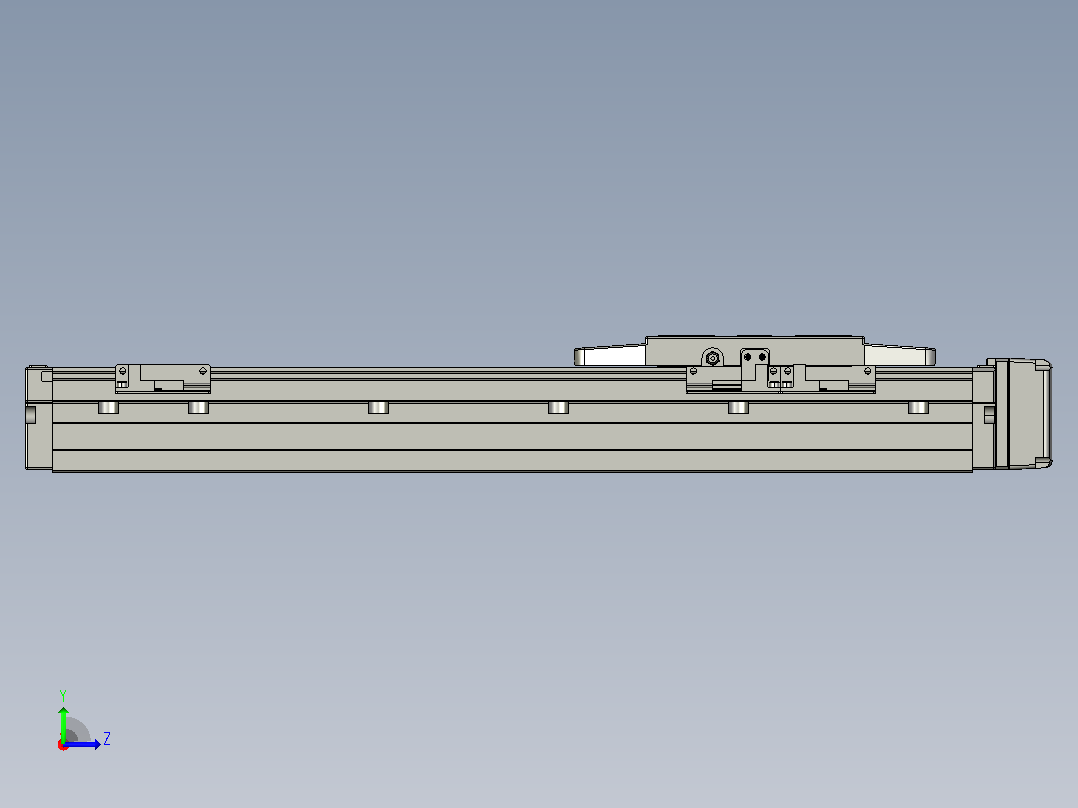Click the blue Z axis arrow of the triad
Image resolution: width=1078 pixels, height=808 pixels.
[82, 744]
